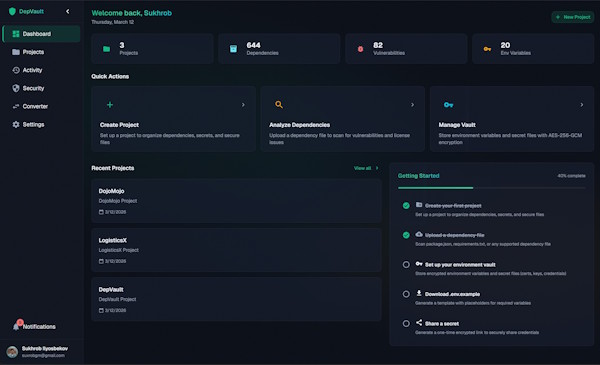Expand the Create Project card chevron

pyautogui.click(x=243, y=105)
